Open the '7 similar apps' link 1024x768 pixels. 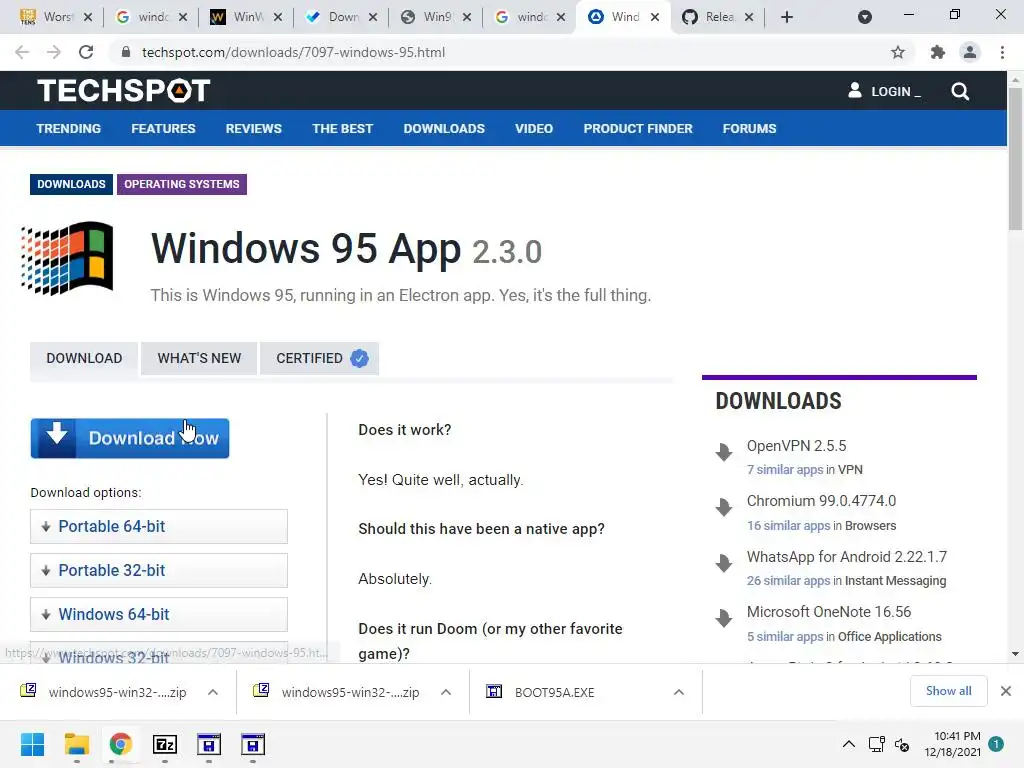pos(785,470)
